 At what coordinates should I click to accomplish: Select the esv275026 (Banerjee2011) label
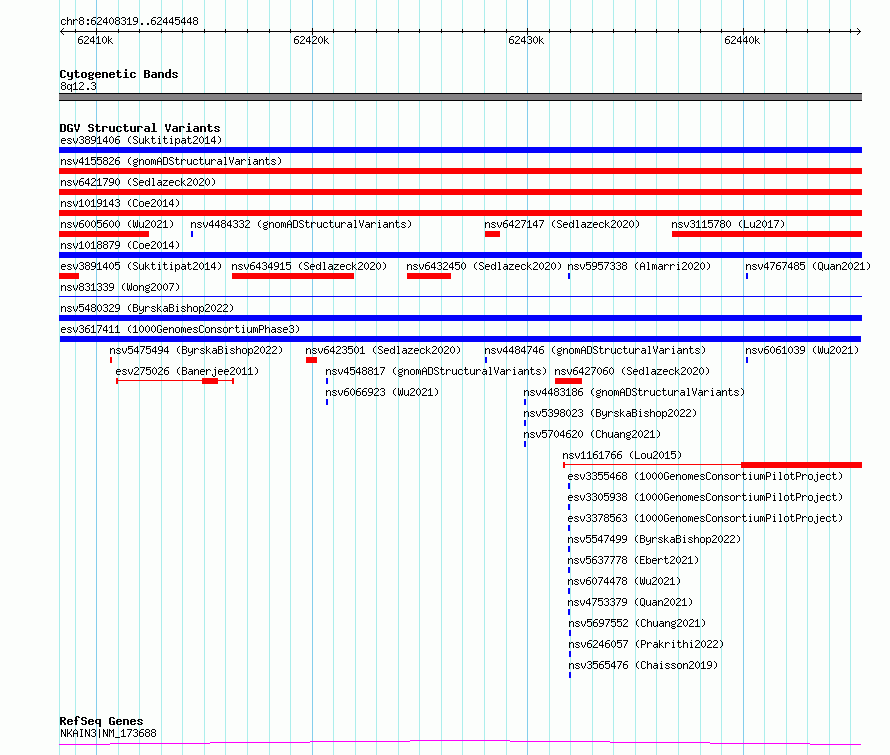click(187, 371)
